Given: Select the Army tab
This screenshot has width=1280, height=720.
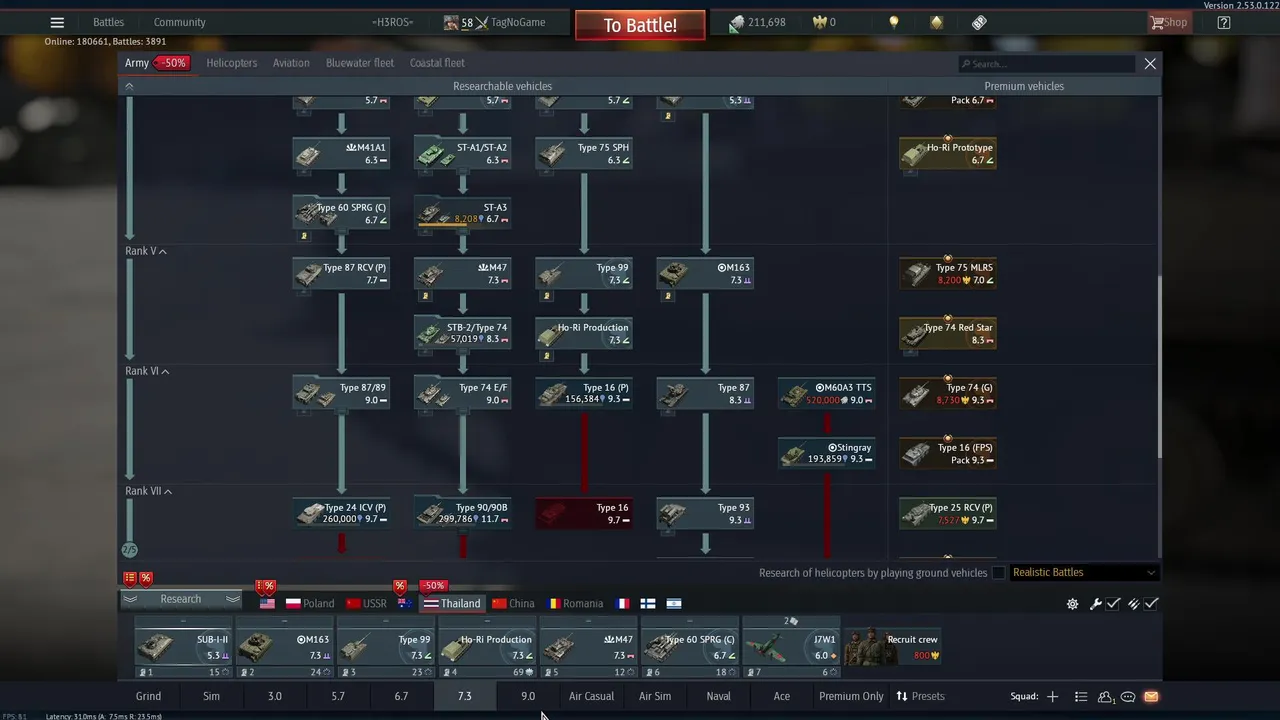Looking at the screenshot, I should click(137, 63).
